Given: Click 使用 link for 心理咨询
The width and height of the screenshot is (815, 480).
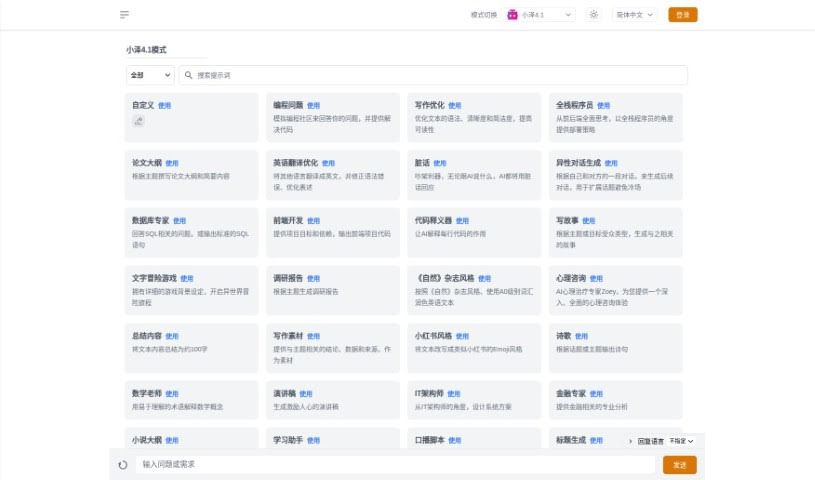Looking at the screenshot, I should coord(596,279).
